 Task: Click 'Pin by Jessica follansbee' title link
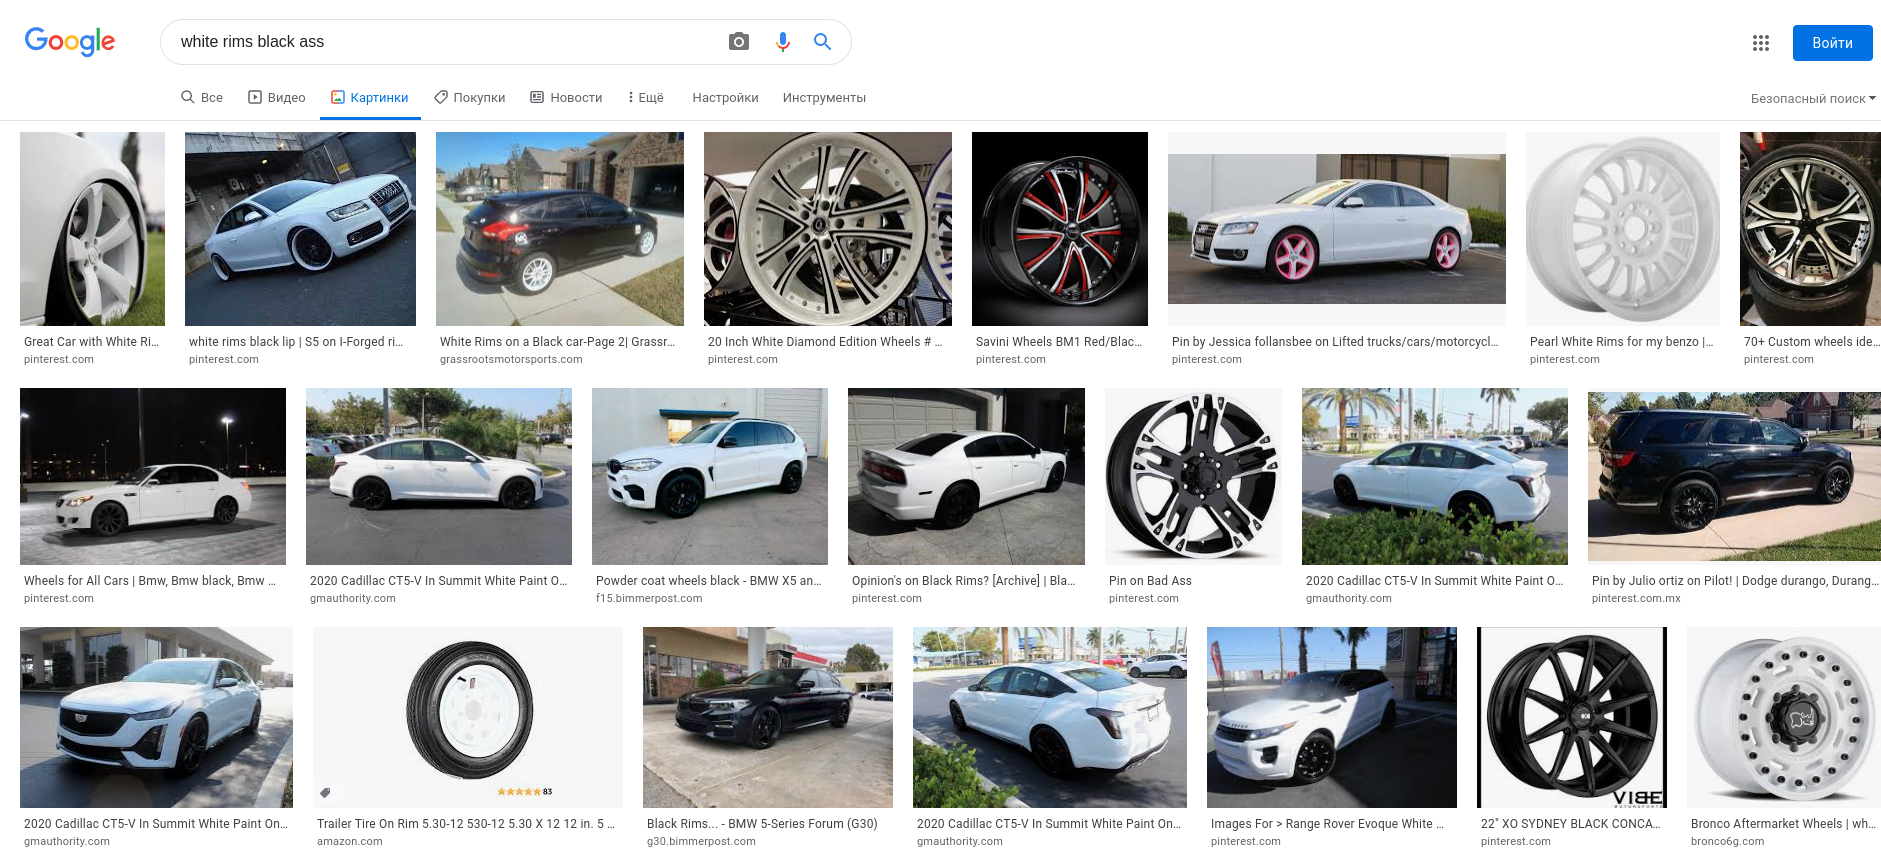pos(1335,342)
